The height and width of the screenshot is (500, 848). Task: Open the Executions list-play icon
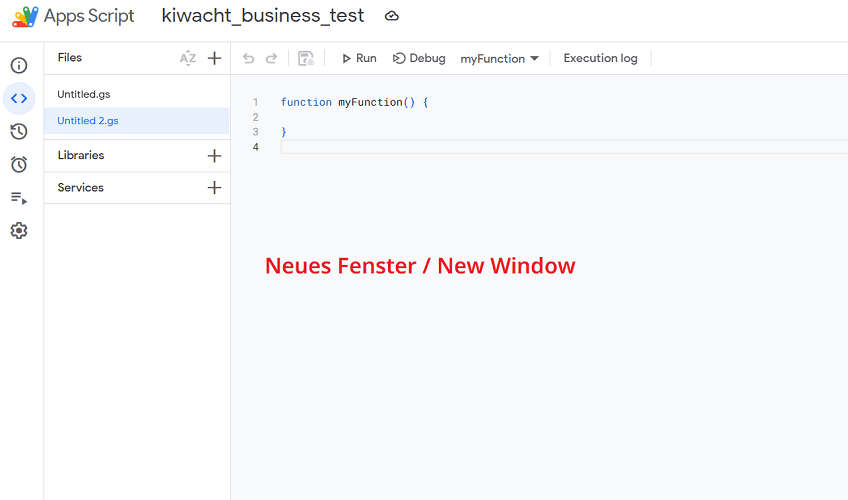tap(19, 198)
